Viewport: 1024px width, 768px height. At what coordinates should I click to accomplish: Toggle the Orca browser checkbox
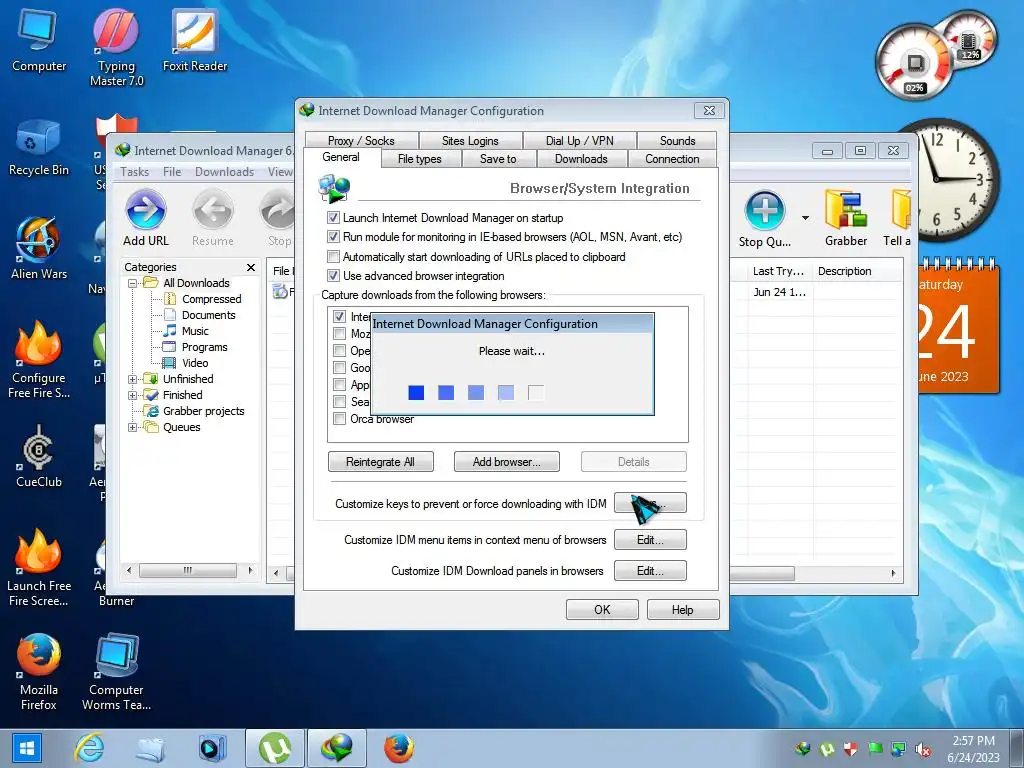pyautogui.click(x=340, y=419)
